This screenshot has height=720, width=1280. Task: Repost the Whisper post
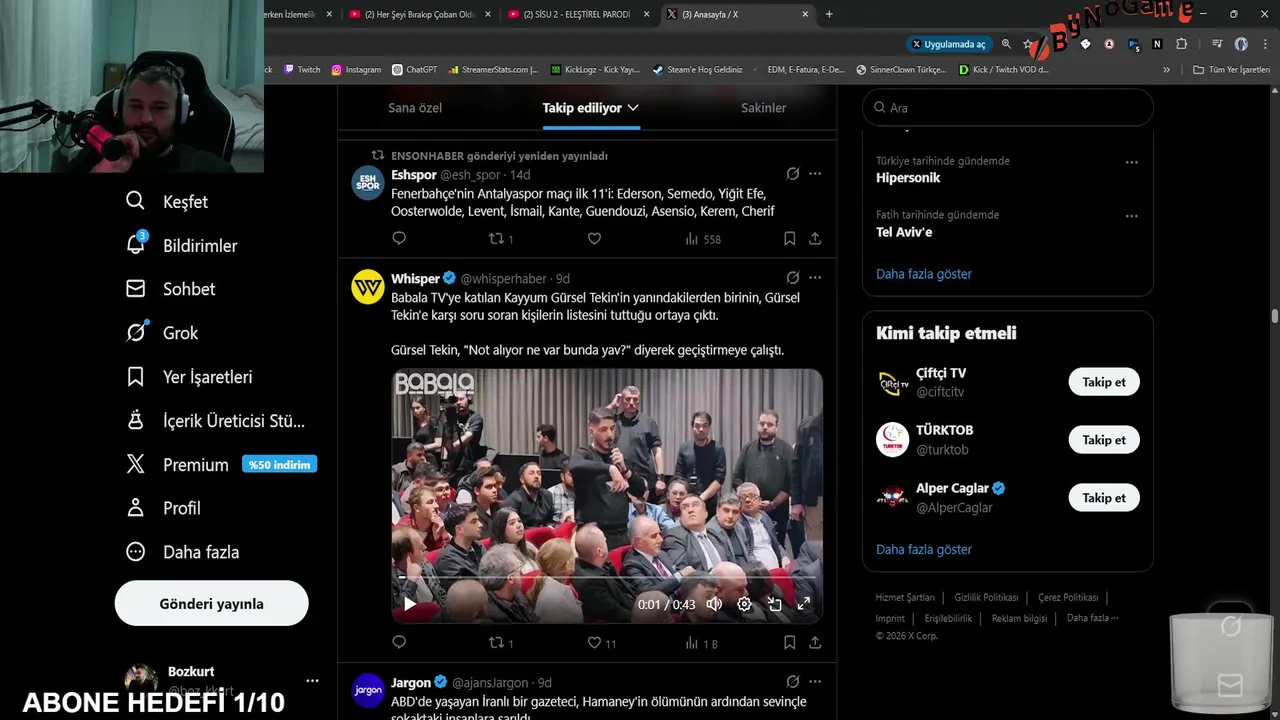(x=500, y=643)
